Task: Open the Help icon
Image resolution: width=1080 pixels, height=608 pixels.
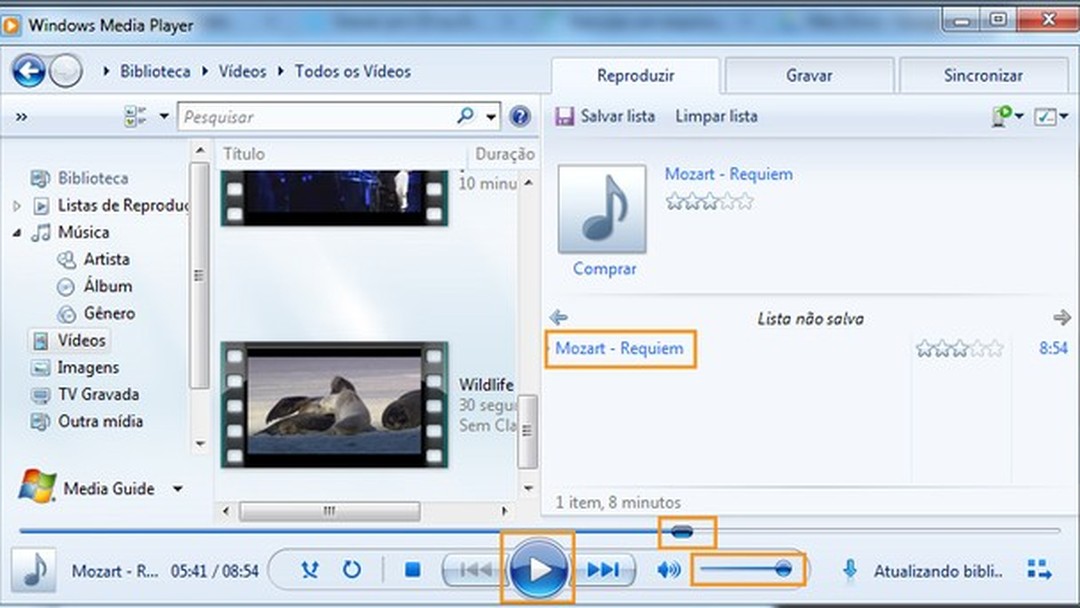Action: click(519, 116)
